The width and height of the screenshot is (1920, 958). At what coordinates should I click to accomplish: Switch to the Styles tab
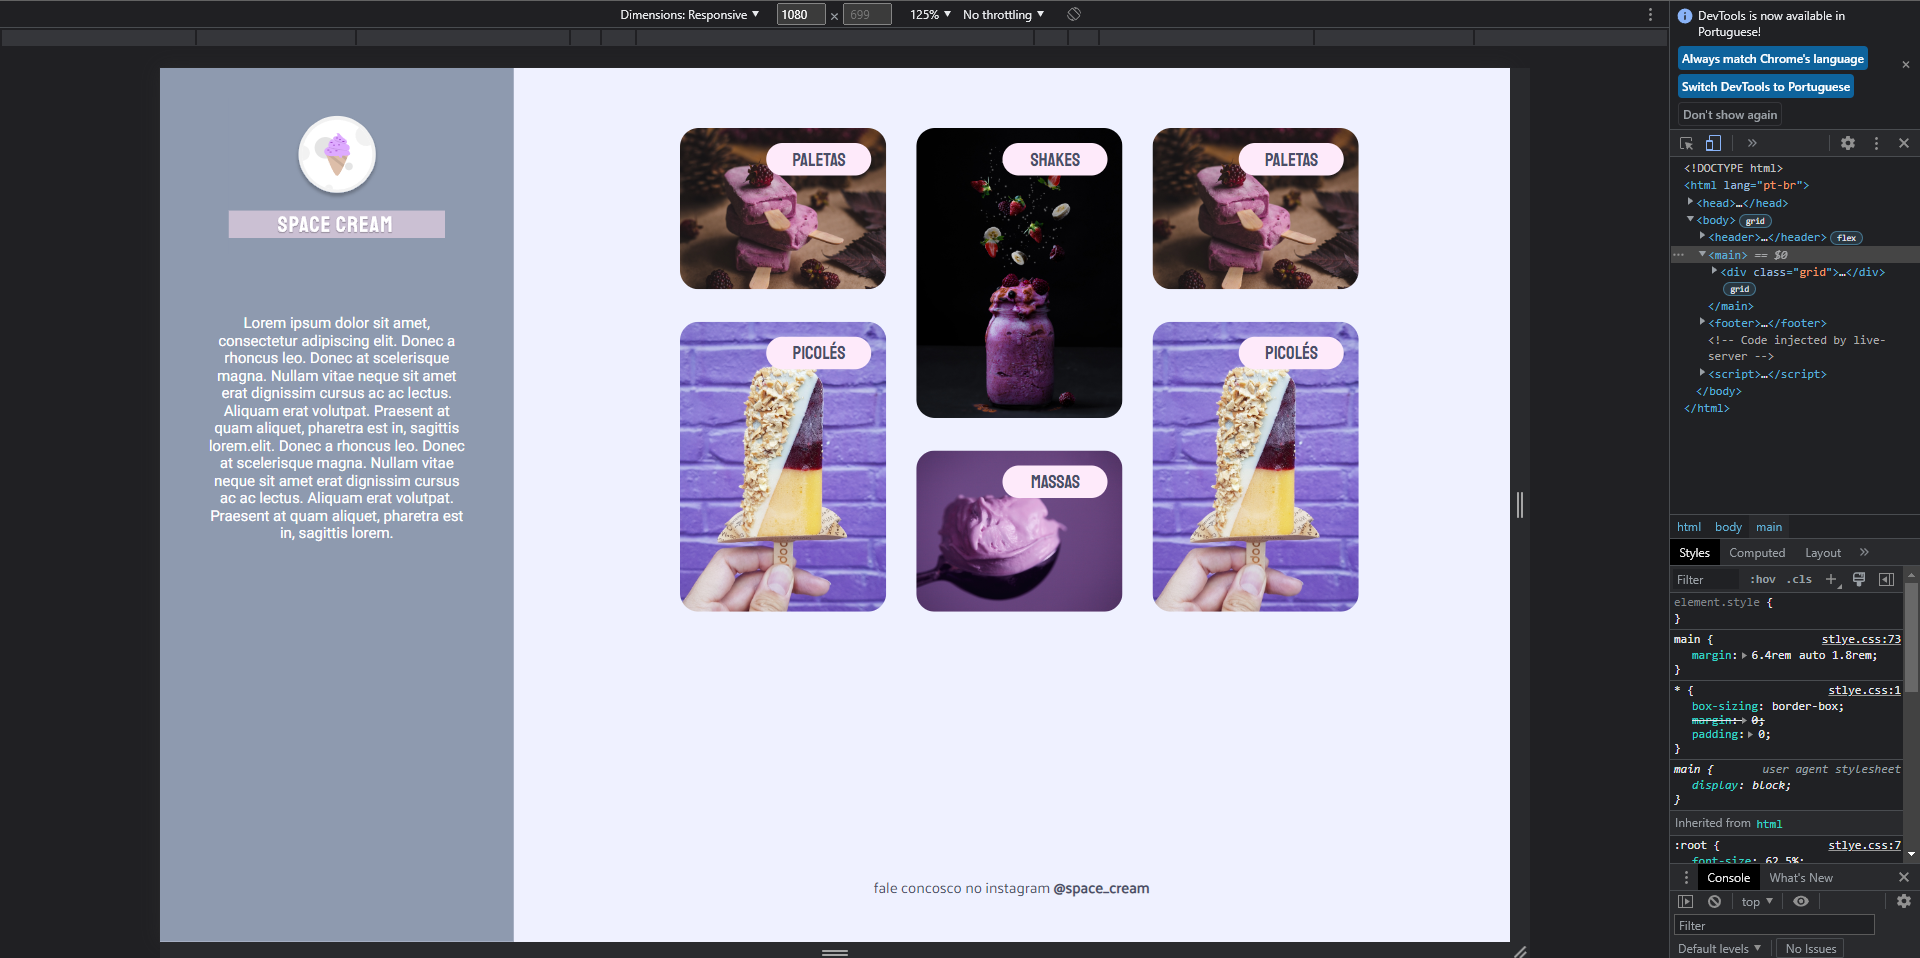[x=1694, y=553]
